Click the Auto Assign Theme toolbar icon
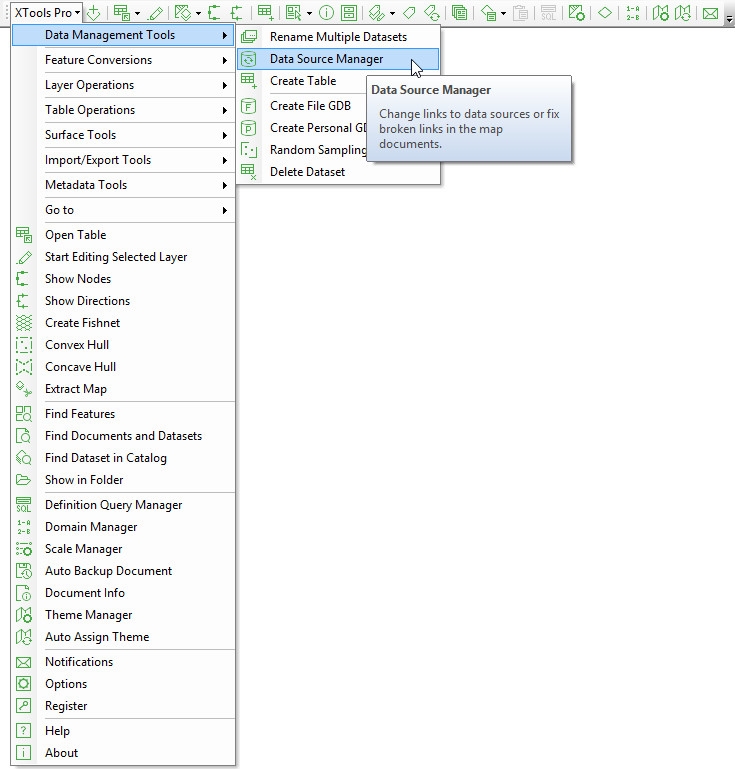Image resolution: width=735 pixels, height=769 pixels. pyautogui.click(x=683, y=13)
